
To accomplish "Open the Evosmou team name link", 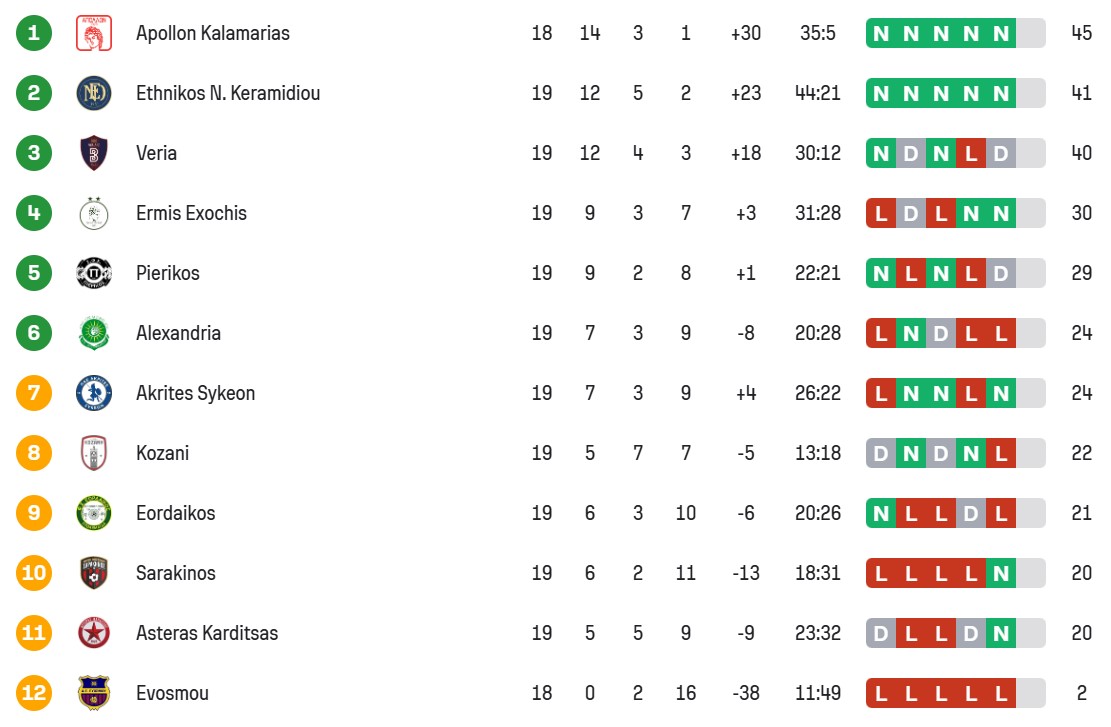I will click(x=174, y=693).
